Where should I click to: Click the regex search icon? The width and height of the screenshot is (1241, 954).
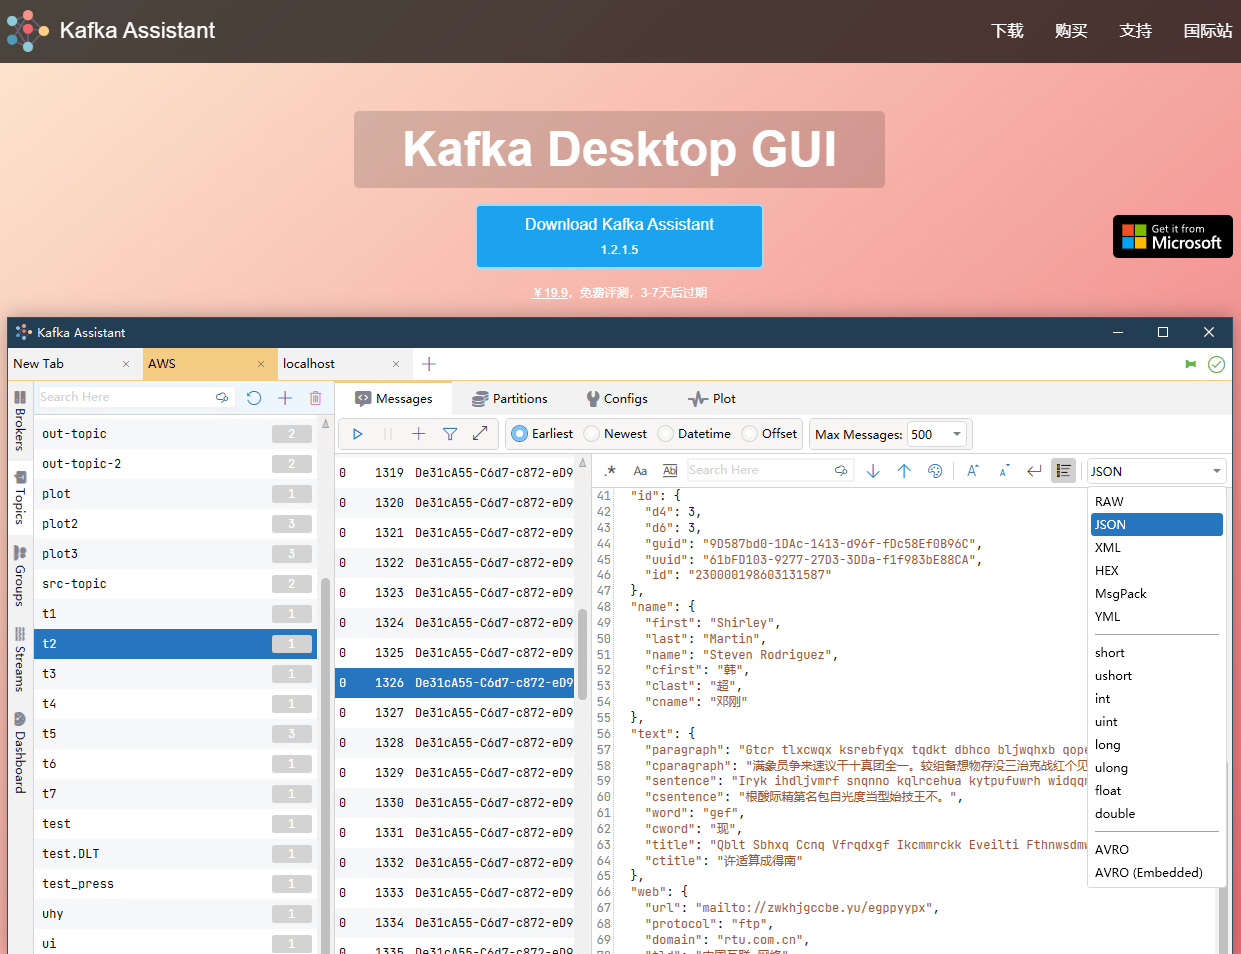pyautogui.click(x=609, y=470)
